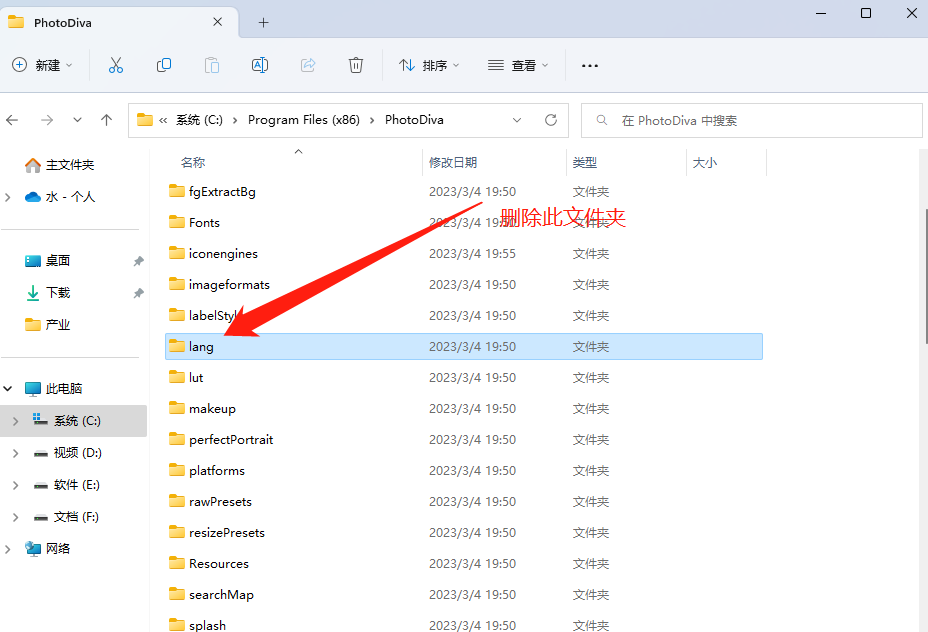The height and width of the screenshot is (632, 928).
Task: Open recent locations dropdown chevron
Action: [78, 120]
